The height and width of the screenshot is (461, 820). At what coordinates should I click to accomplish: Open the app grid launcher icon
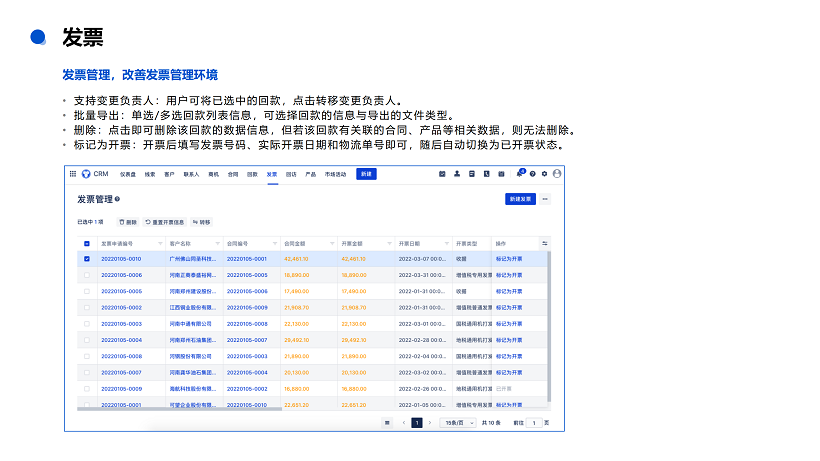coord(73,174)
